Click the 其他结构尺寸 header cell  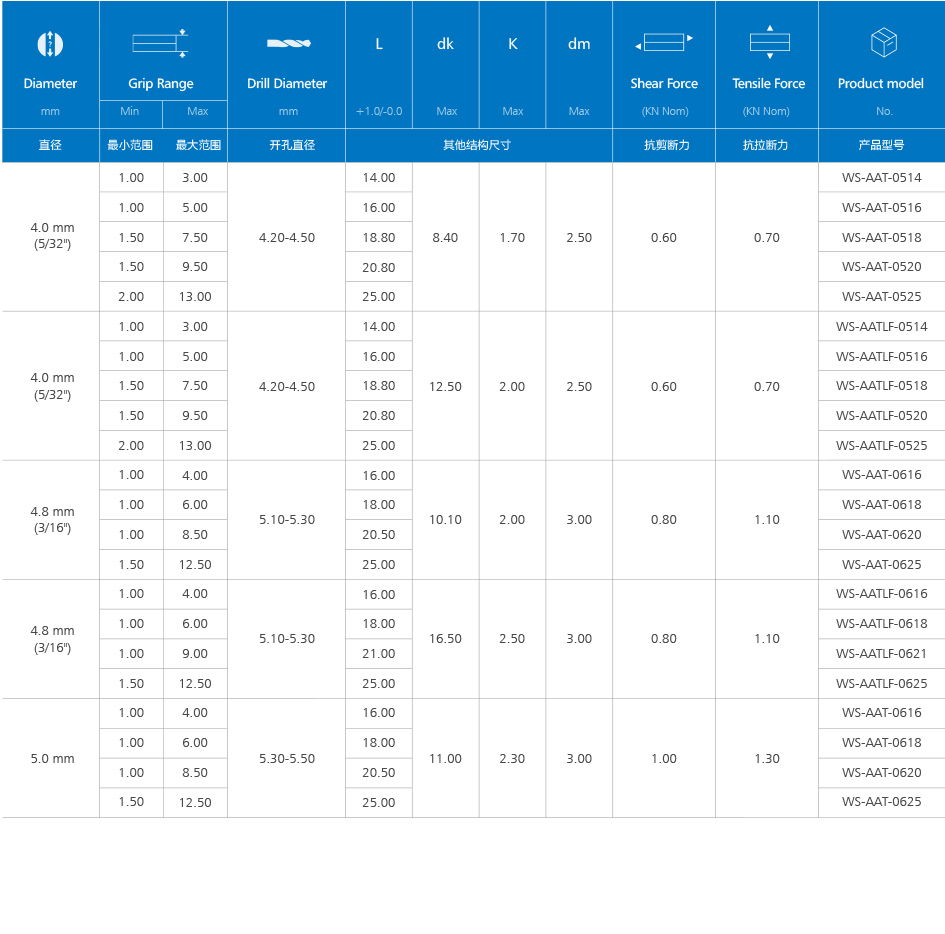(478, 145)
